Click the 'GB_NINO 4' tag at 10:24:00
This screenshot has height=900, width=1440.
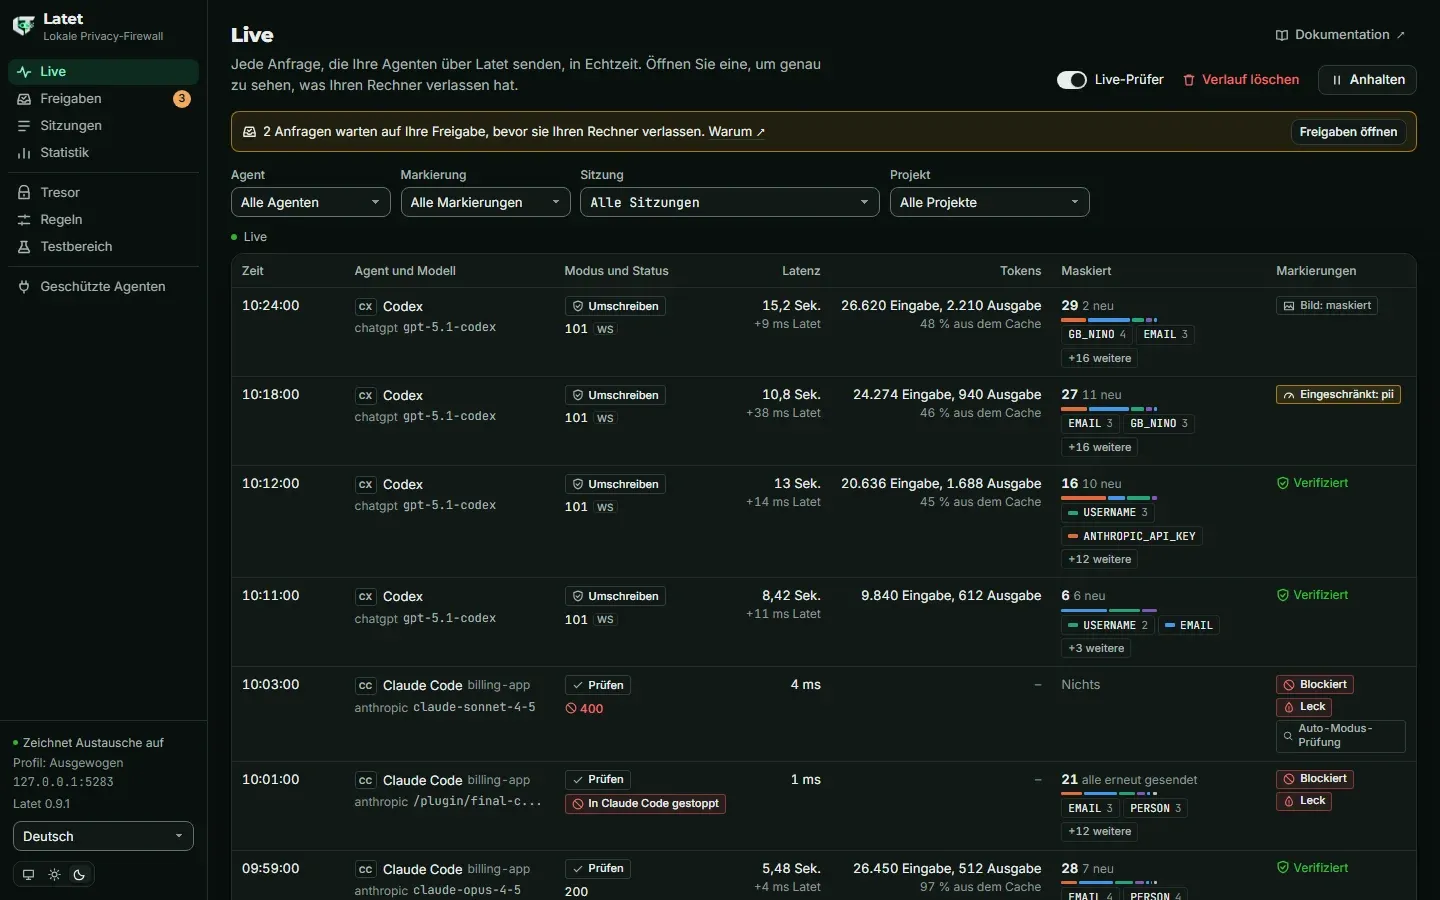click(1097, 335)
